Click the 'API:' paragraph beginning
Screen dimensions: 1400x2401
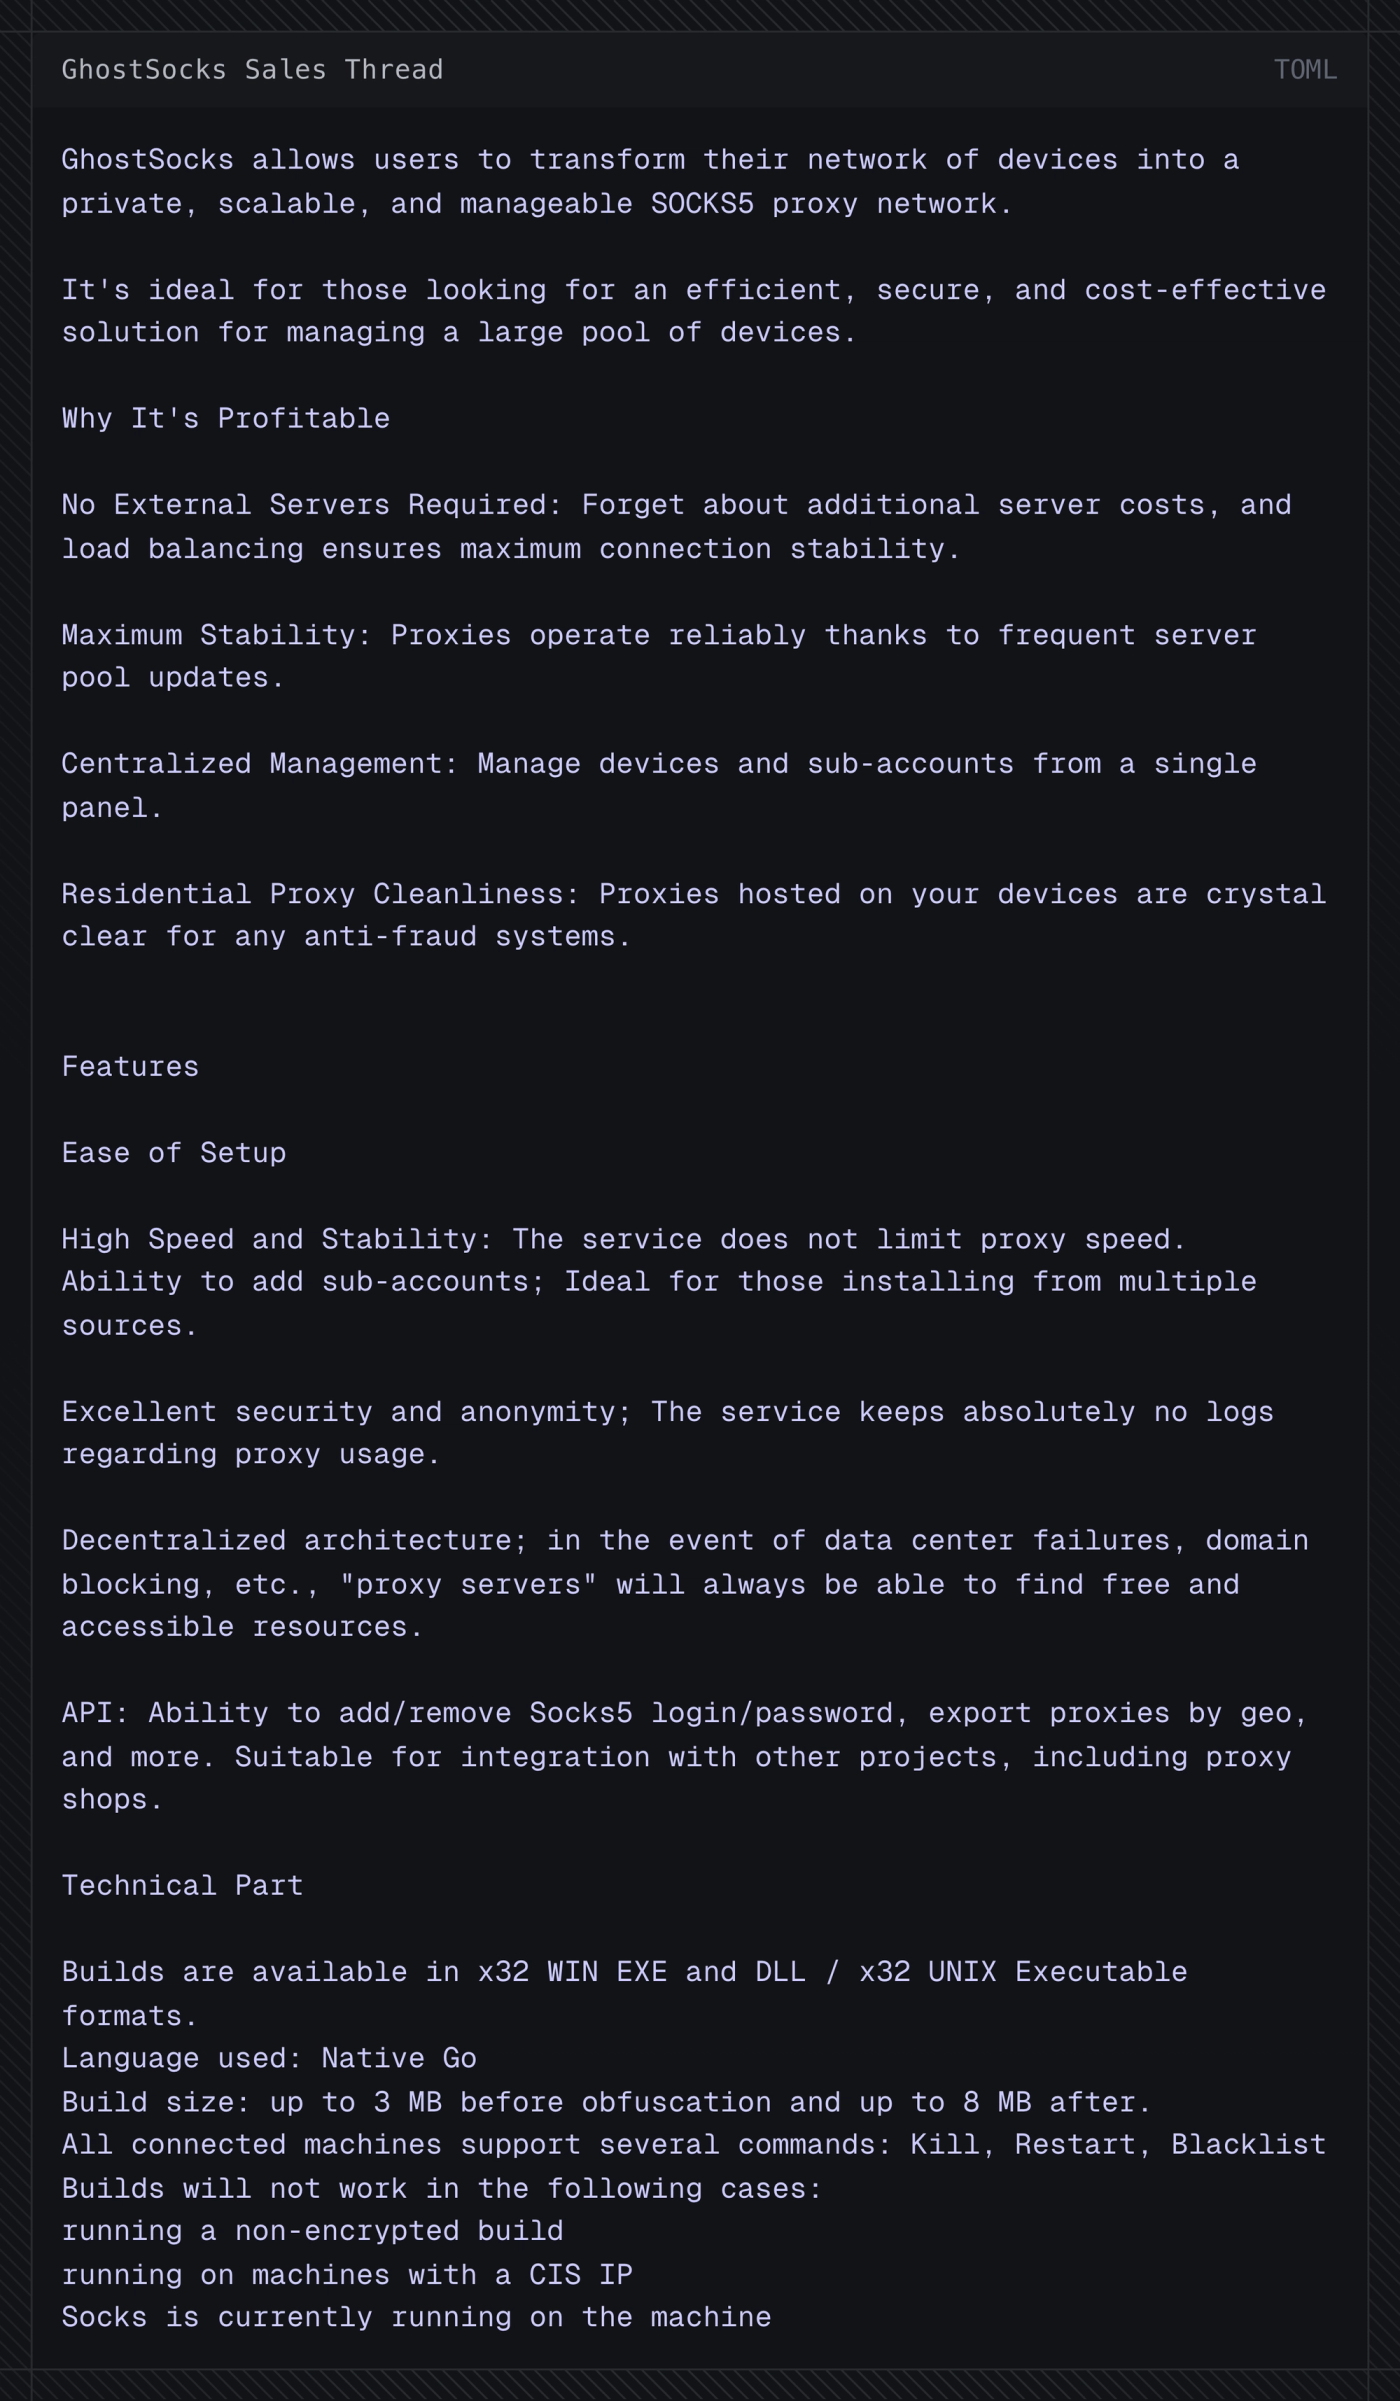[x=96, y=1713]
